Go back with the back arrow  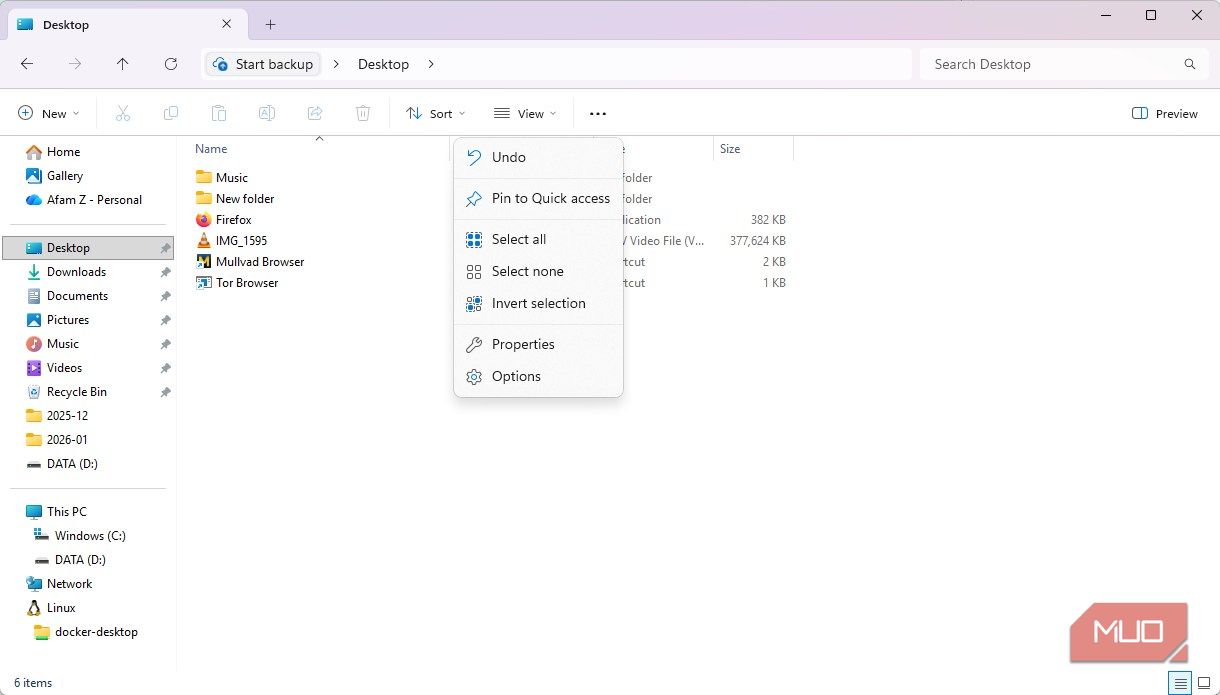click(27, 64)
